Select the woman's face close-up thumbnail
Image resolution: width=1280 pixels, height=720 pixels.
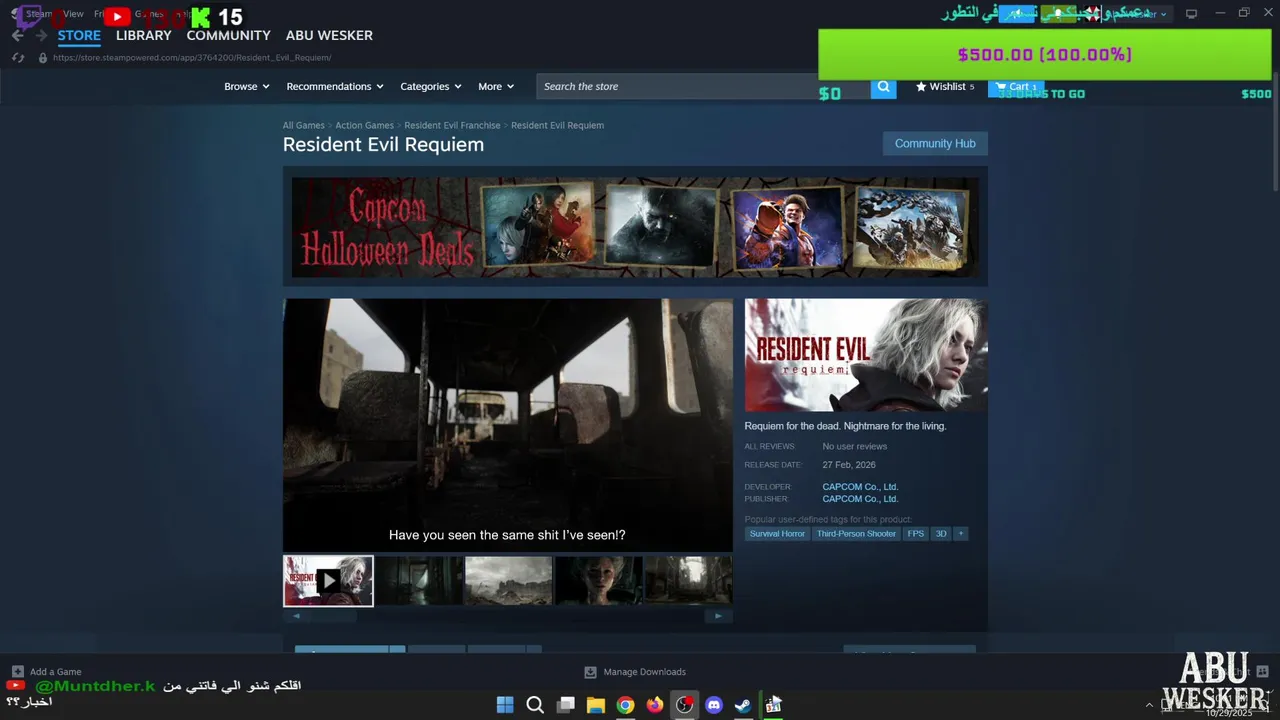pos(598,580)
